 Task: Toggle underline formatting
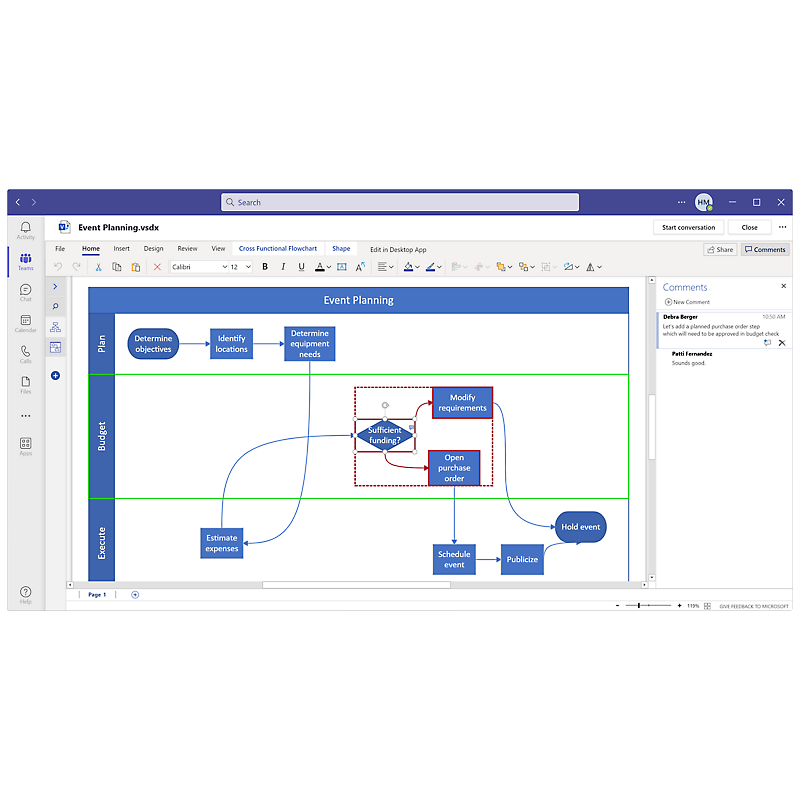click(x=302, y=266)
